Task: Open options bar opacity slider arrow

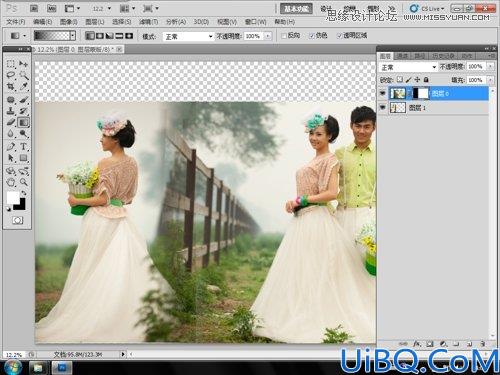Action: click(x=268, y=36)
